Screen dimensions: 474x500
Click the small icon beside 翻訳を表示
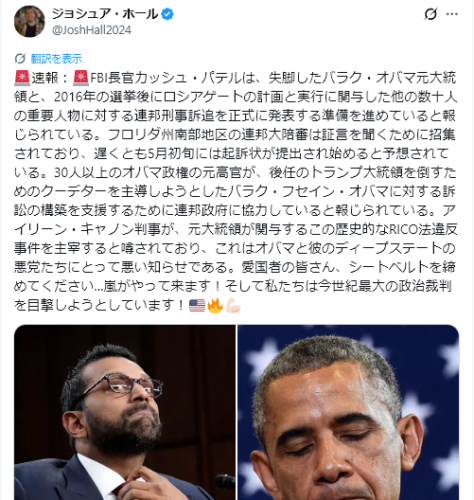tap(20, 59)
